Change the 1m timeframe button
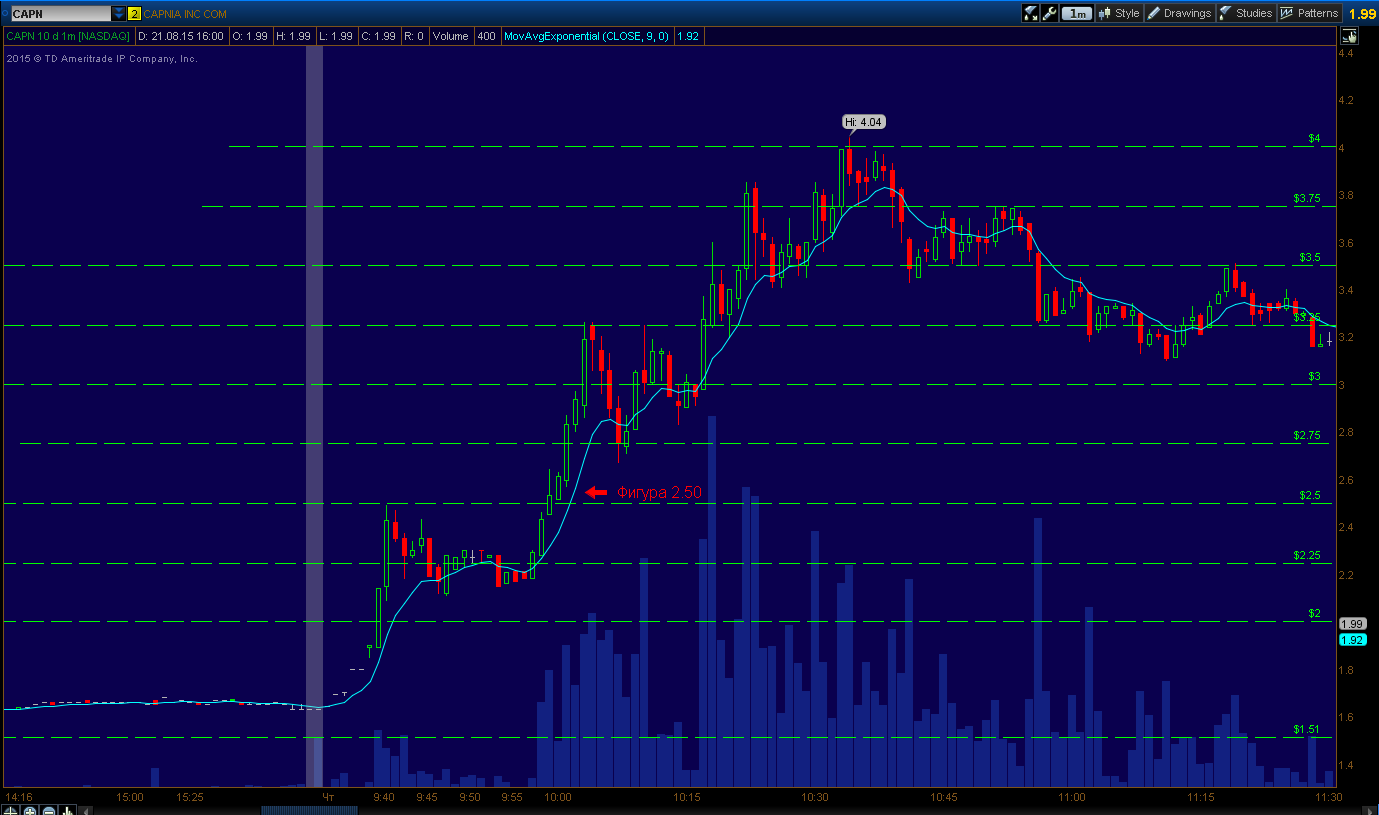This screenshot has width=1379, height=815. (x=1077, y=13)
